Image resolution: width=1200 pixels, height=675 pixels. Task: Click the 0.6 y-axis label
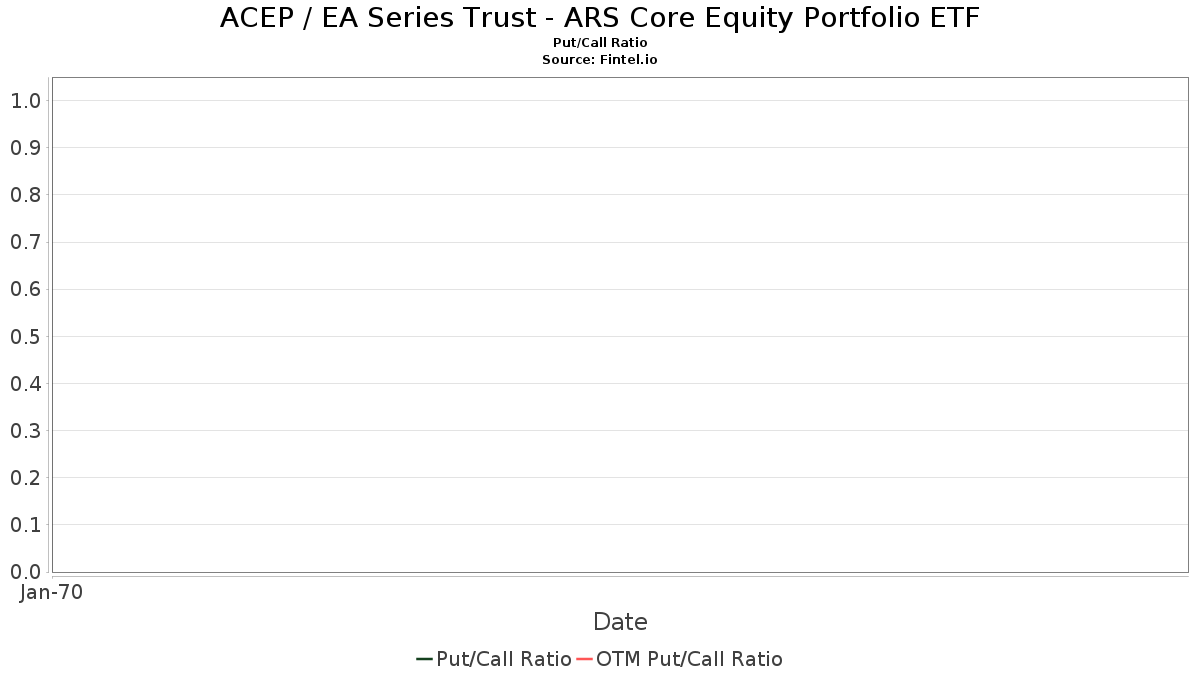pyautogui.click(x=25, y=289)
